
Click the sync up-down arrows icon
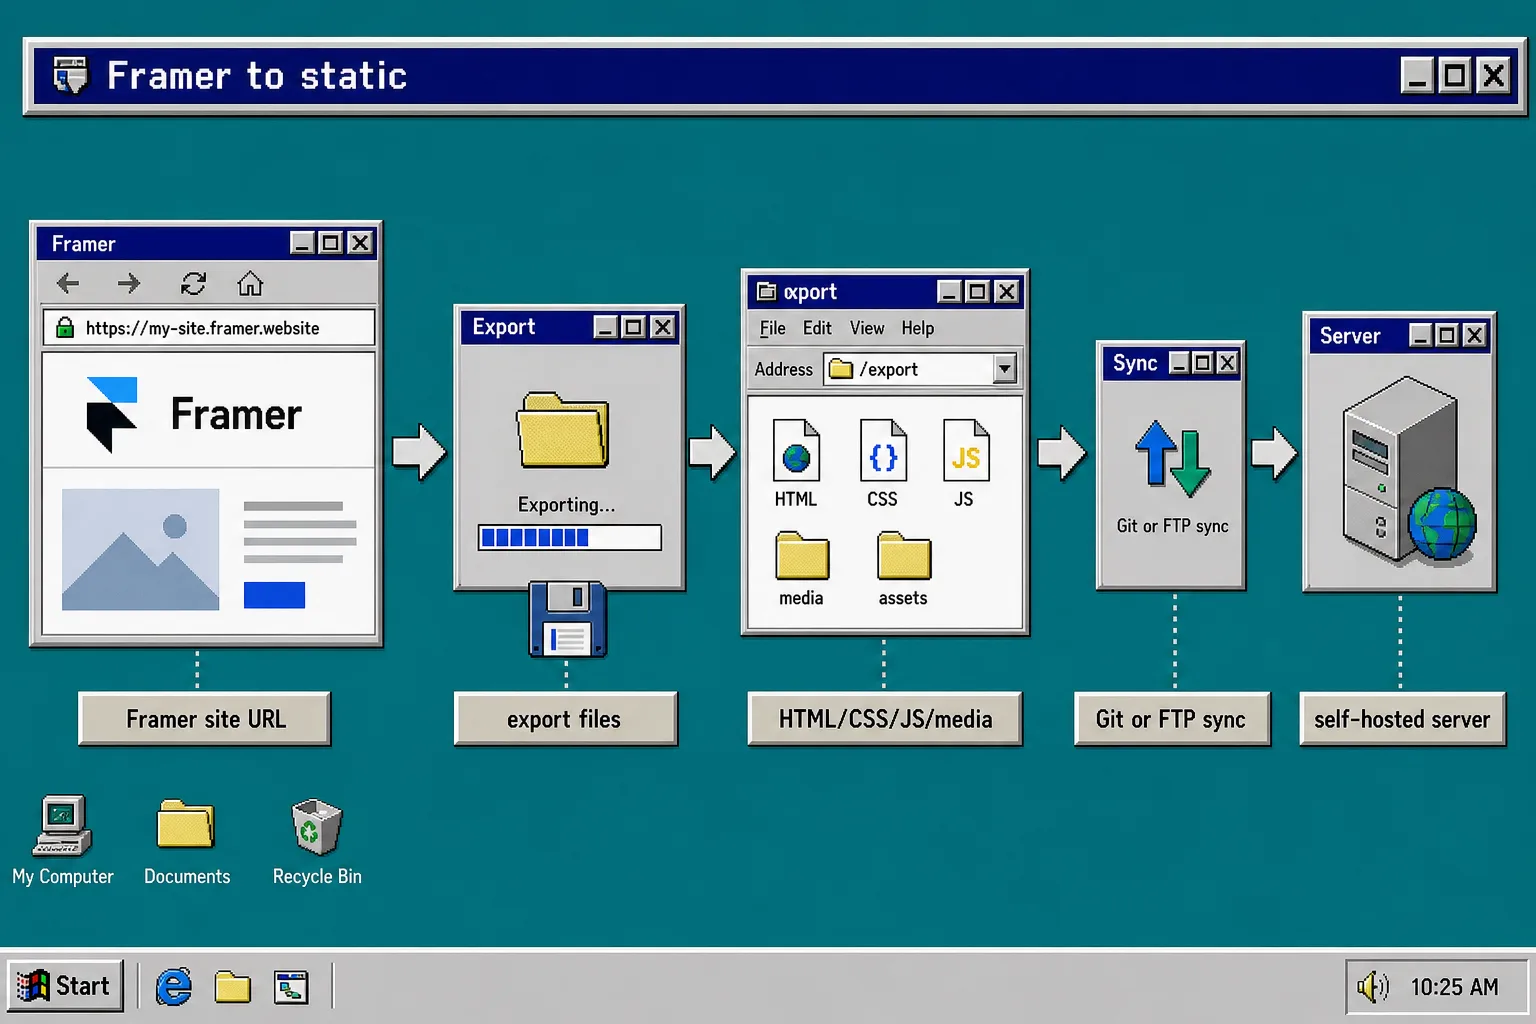click(x=1172, y=459)
